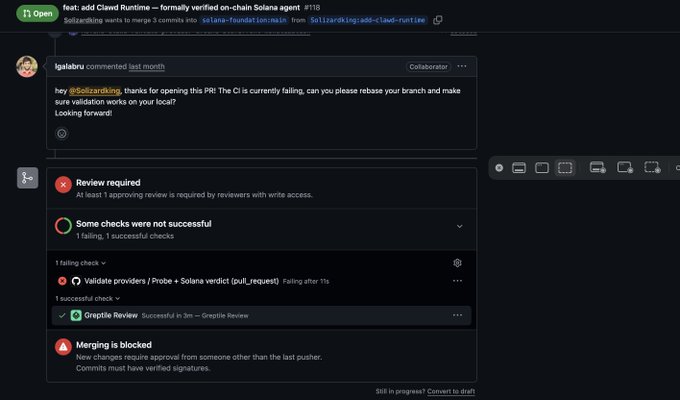680x400 pixels.
Task: Collapse the '1 successful check' group
Action: (x=88, y=298)
